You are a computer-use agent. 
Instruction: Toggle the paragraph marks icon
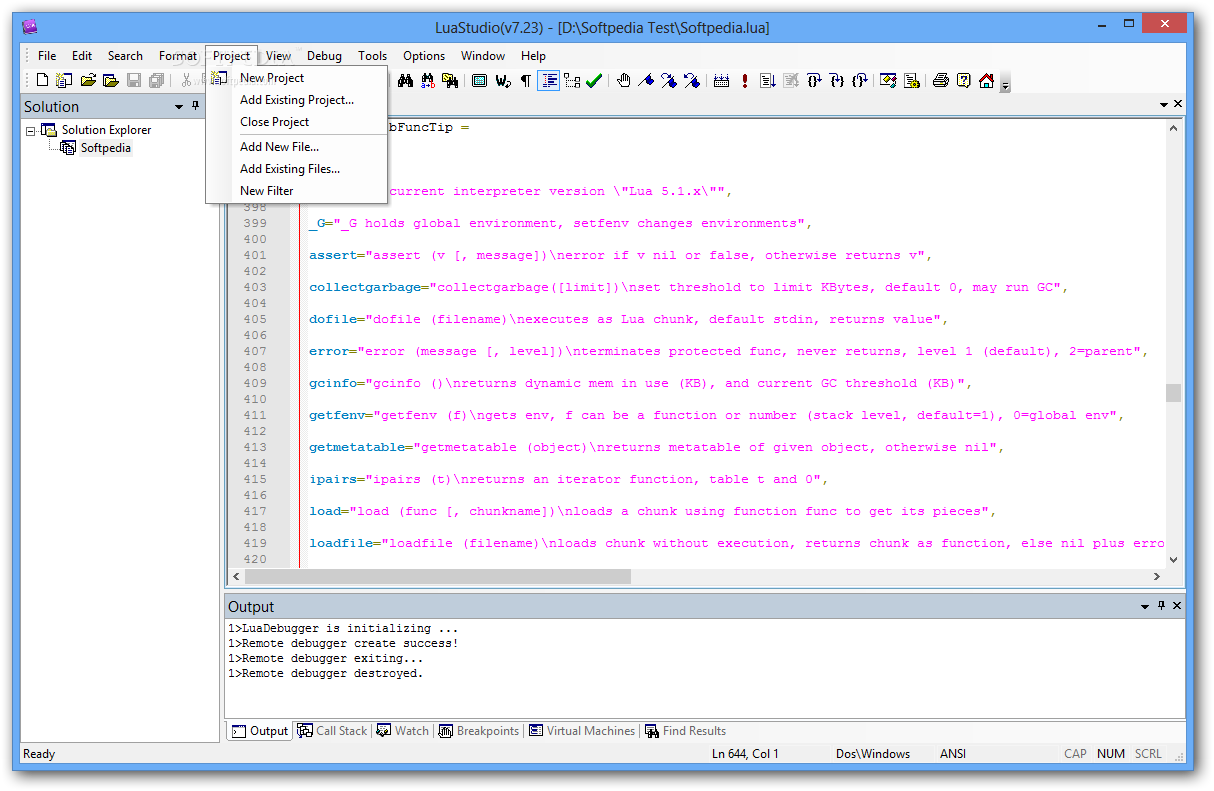[526, 81]
